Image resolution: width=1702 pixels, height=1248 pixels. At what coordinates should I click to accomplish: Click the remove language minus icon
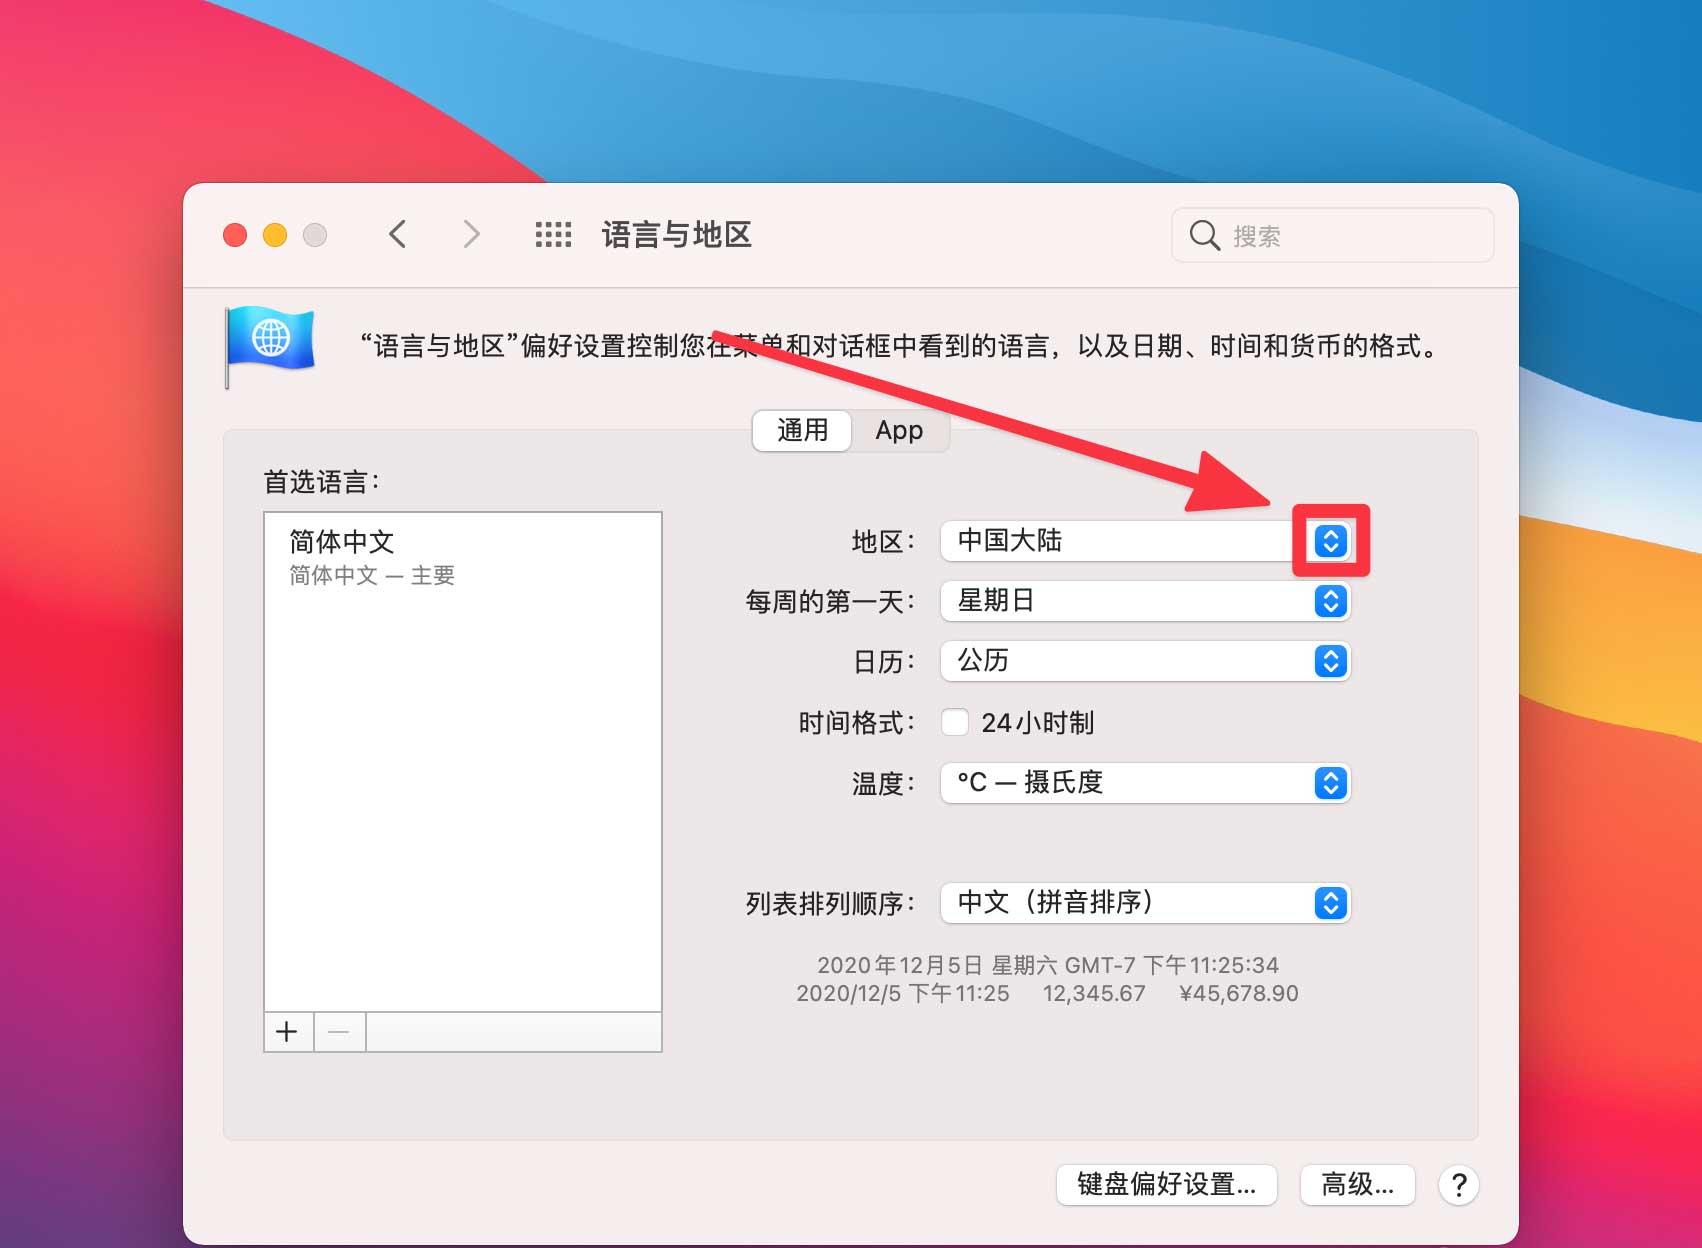click(x=339, y=1031)
